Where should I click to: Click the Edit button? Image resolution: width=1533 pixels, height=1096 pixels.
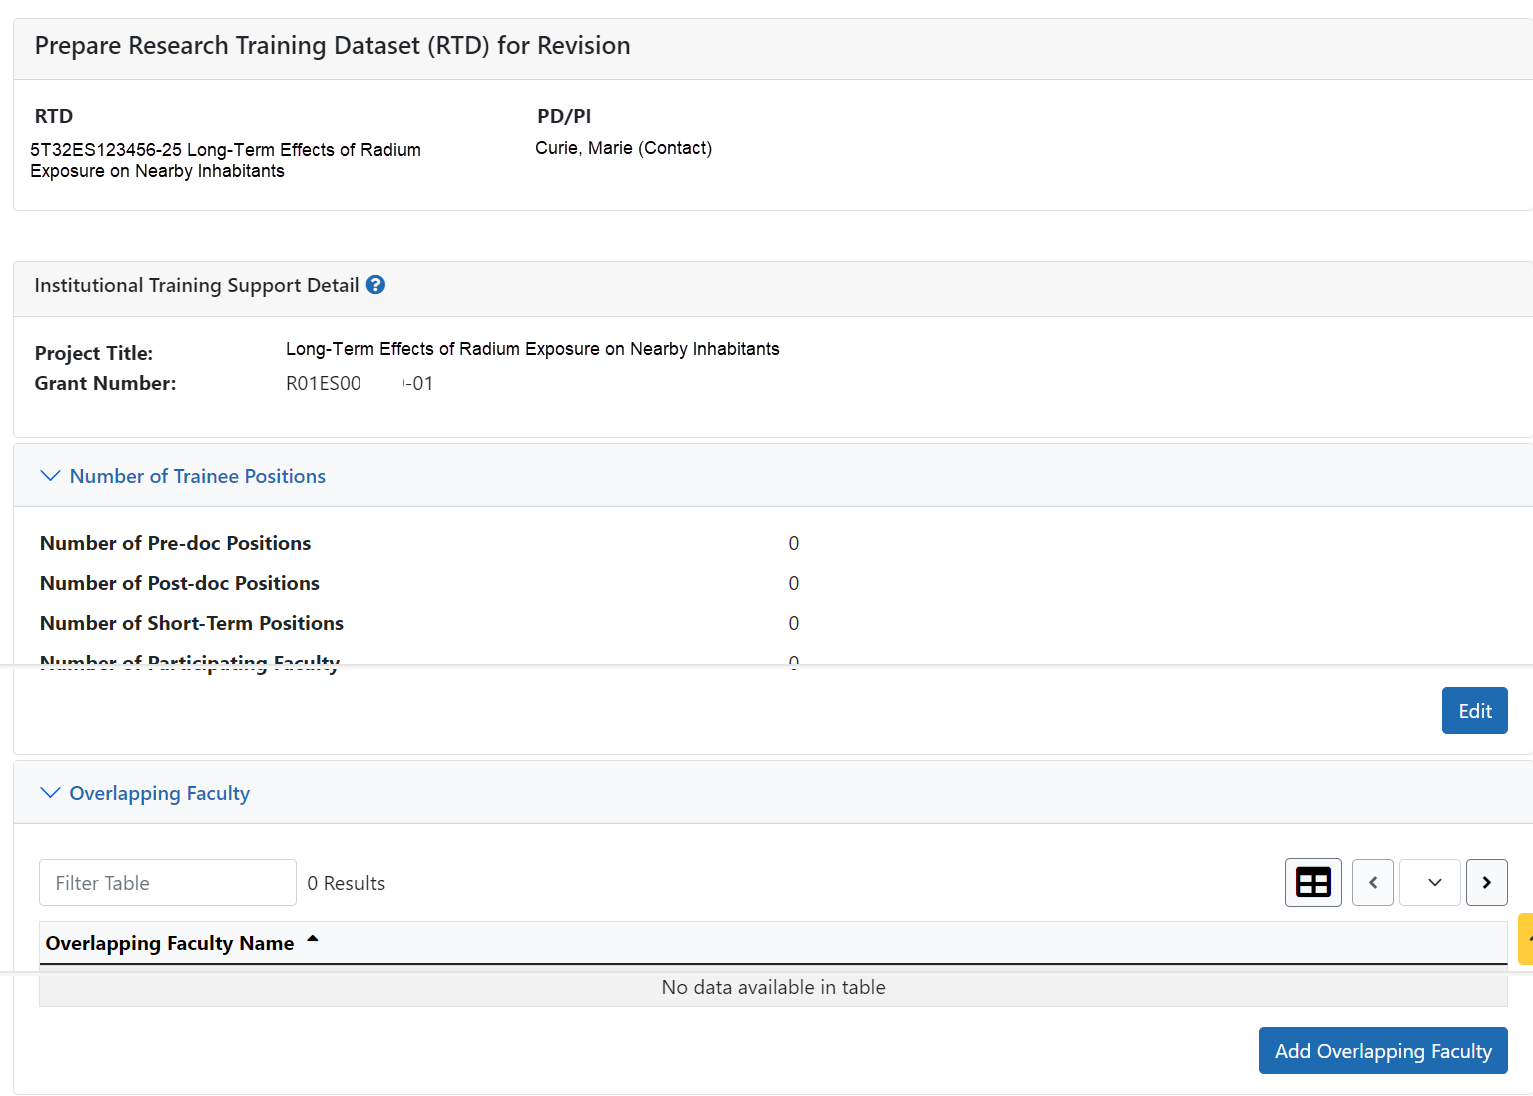(x=1474, y=710)
